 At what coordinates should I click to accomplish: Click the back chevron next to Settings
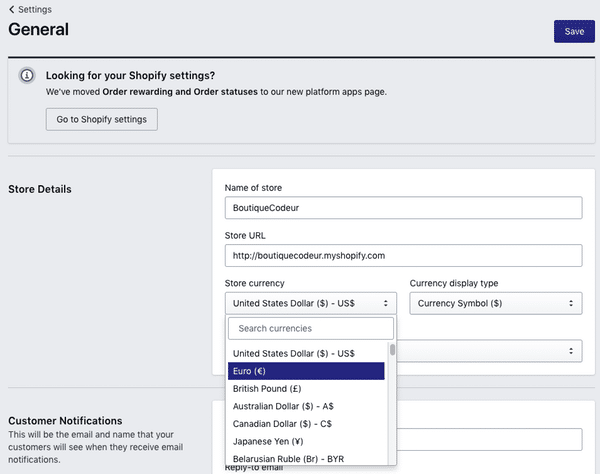point(12,9)
